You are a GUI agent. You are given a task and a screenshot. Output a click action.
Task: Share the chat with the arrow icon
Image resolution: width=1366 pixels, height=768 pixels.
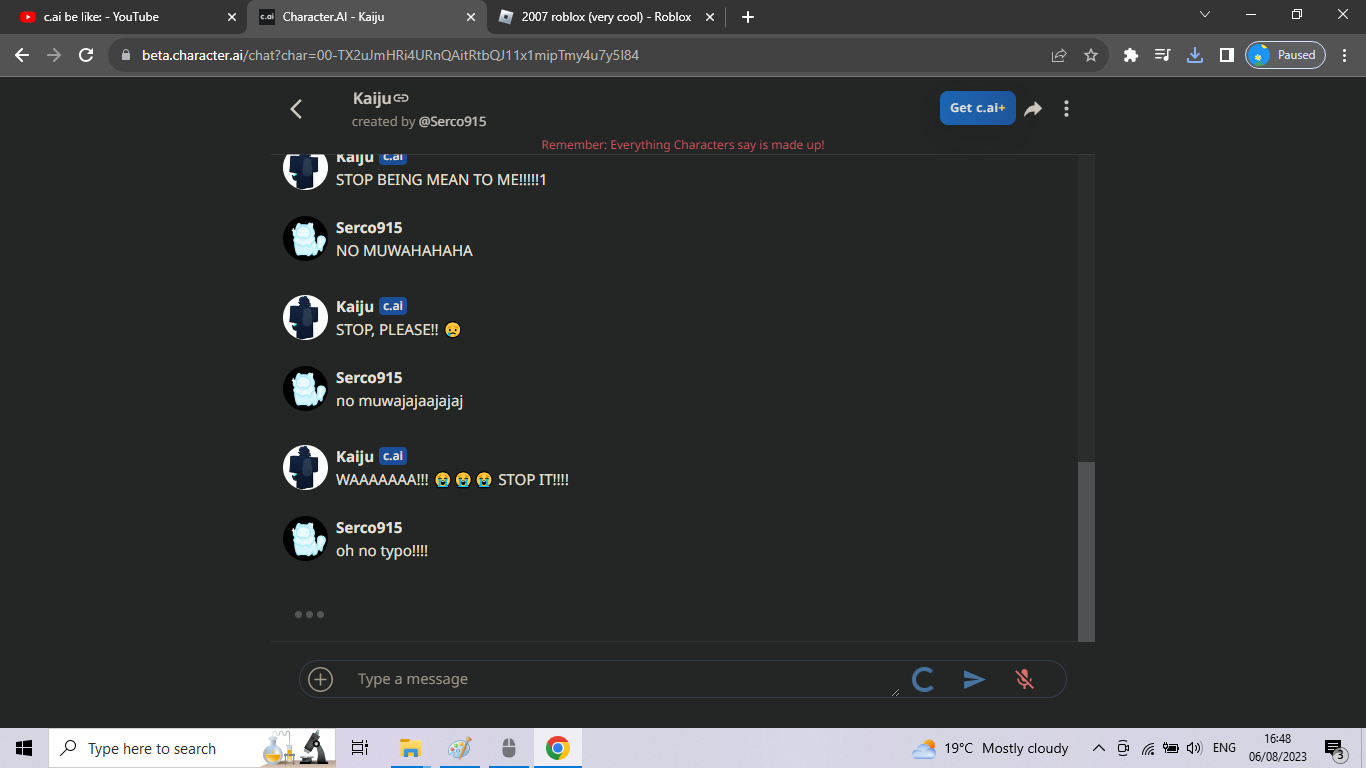tap(1033, 108)
